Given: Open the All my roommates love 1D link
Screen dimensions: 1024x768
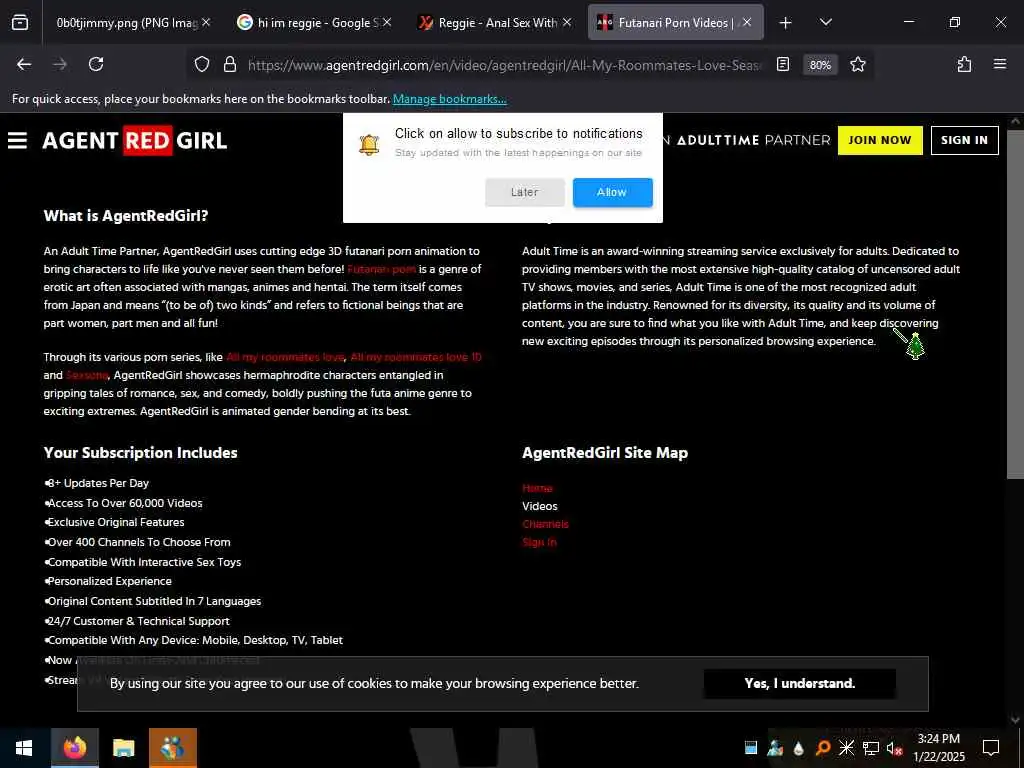Looking at the screenshot, I should point(416,357).
